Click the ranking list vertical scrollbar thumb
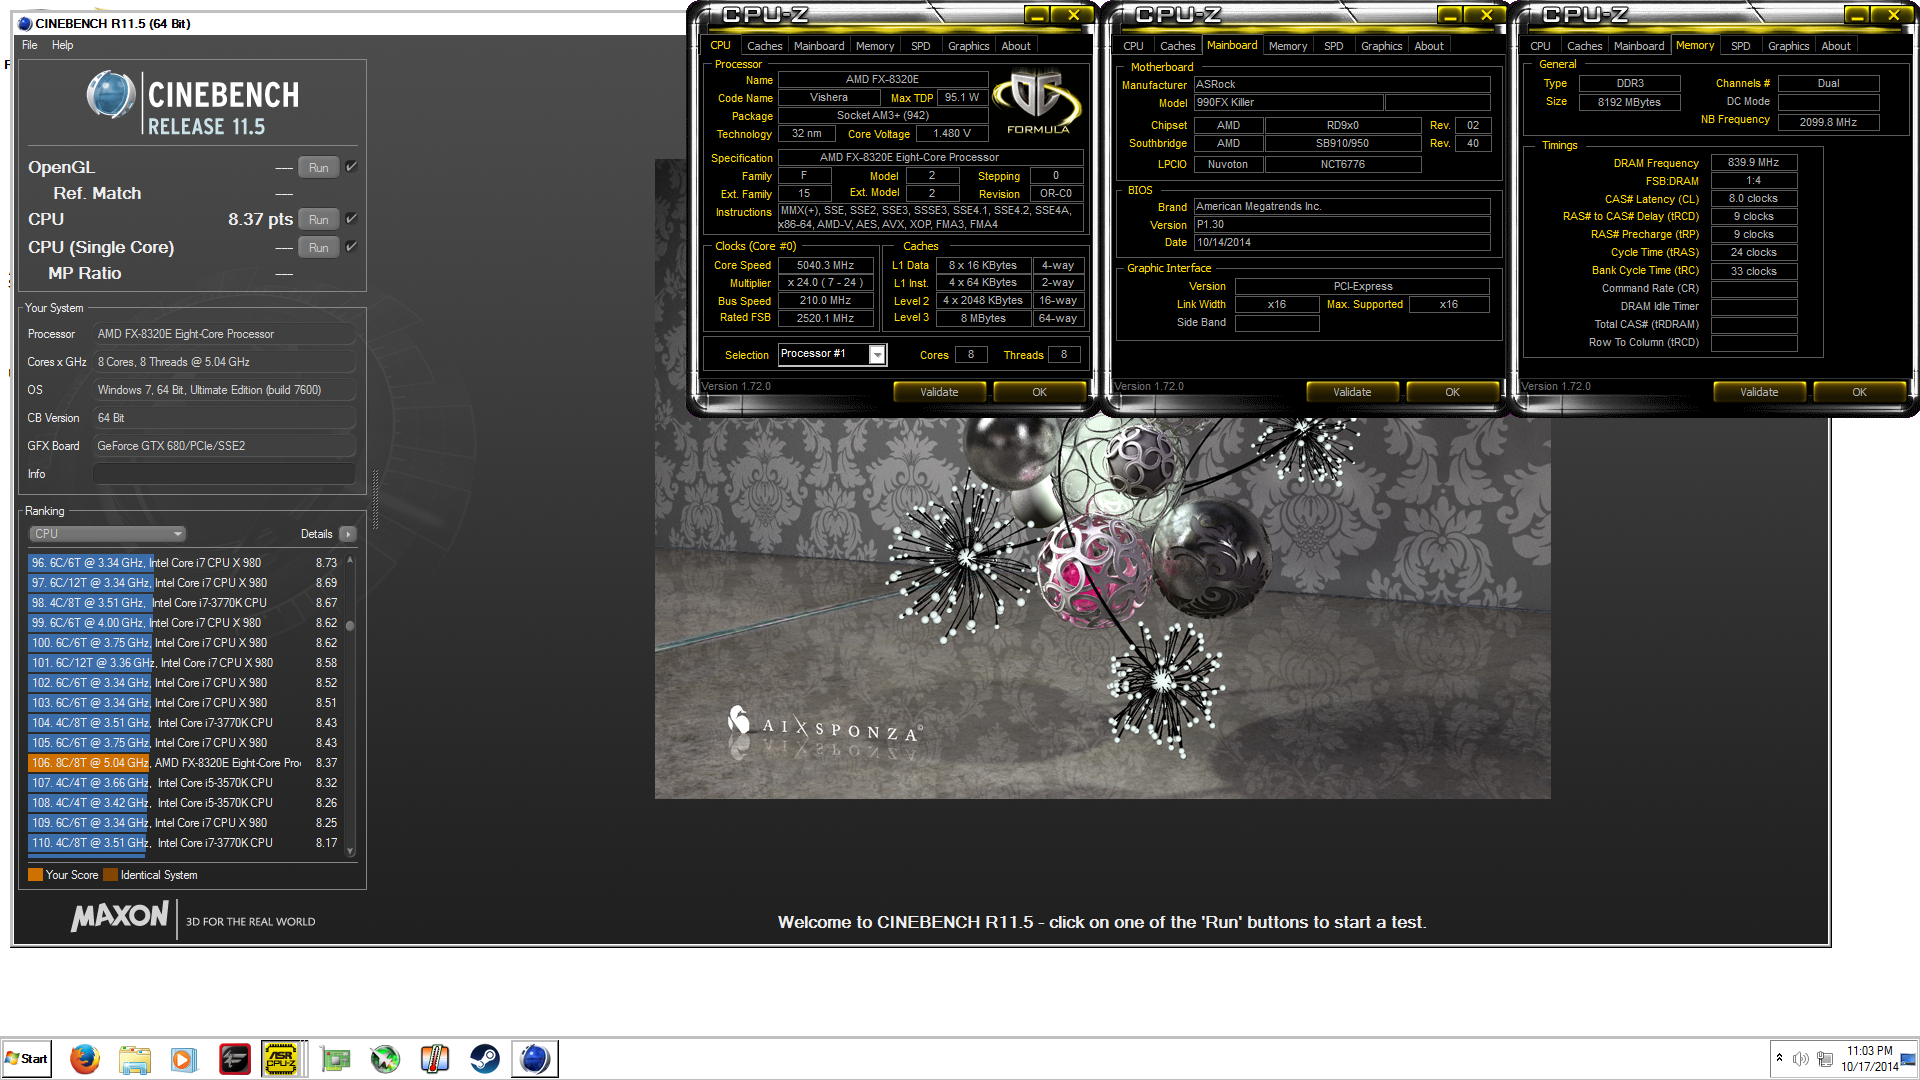This screenshot has width=1920, height=1080. [350, 625]
